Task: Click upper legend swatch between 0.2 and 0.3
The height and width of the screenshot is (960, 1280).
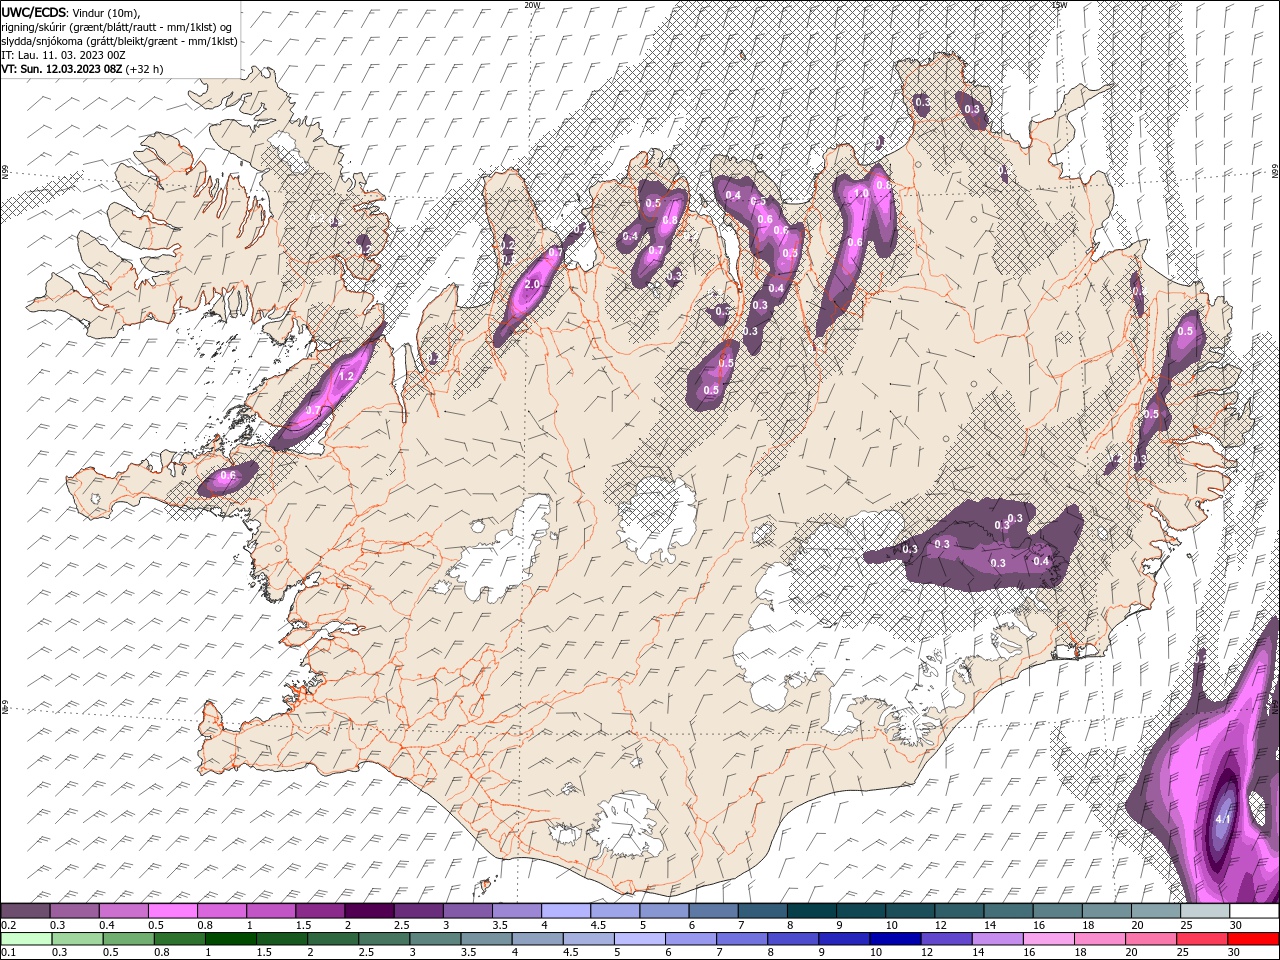Action: [25, 911]
